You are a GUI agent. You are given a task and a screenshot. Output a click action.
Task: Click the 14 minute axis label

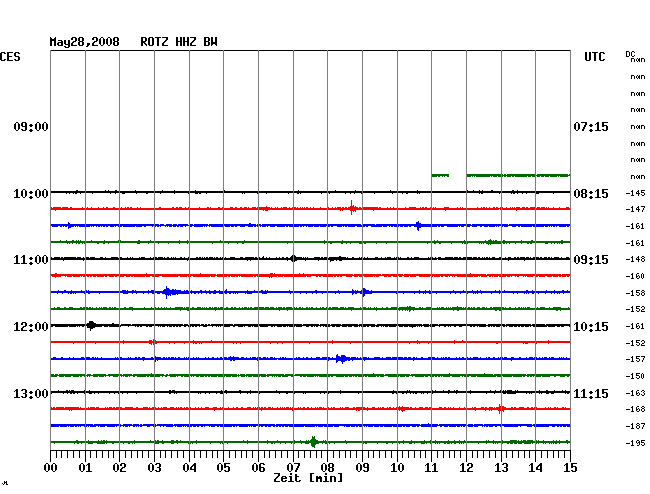(535, 468)
